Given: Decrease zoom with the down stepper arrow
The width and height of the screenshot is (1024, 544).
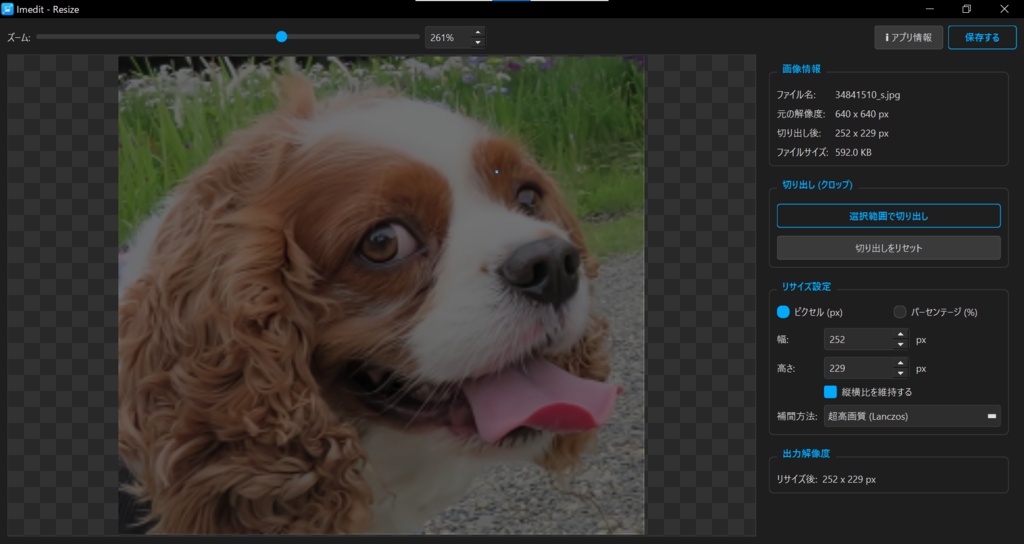Looking at the screenshot, I should point(478,43).
